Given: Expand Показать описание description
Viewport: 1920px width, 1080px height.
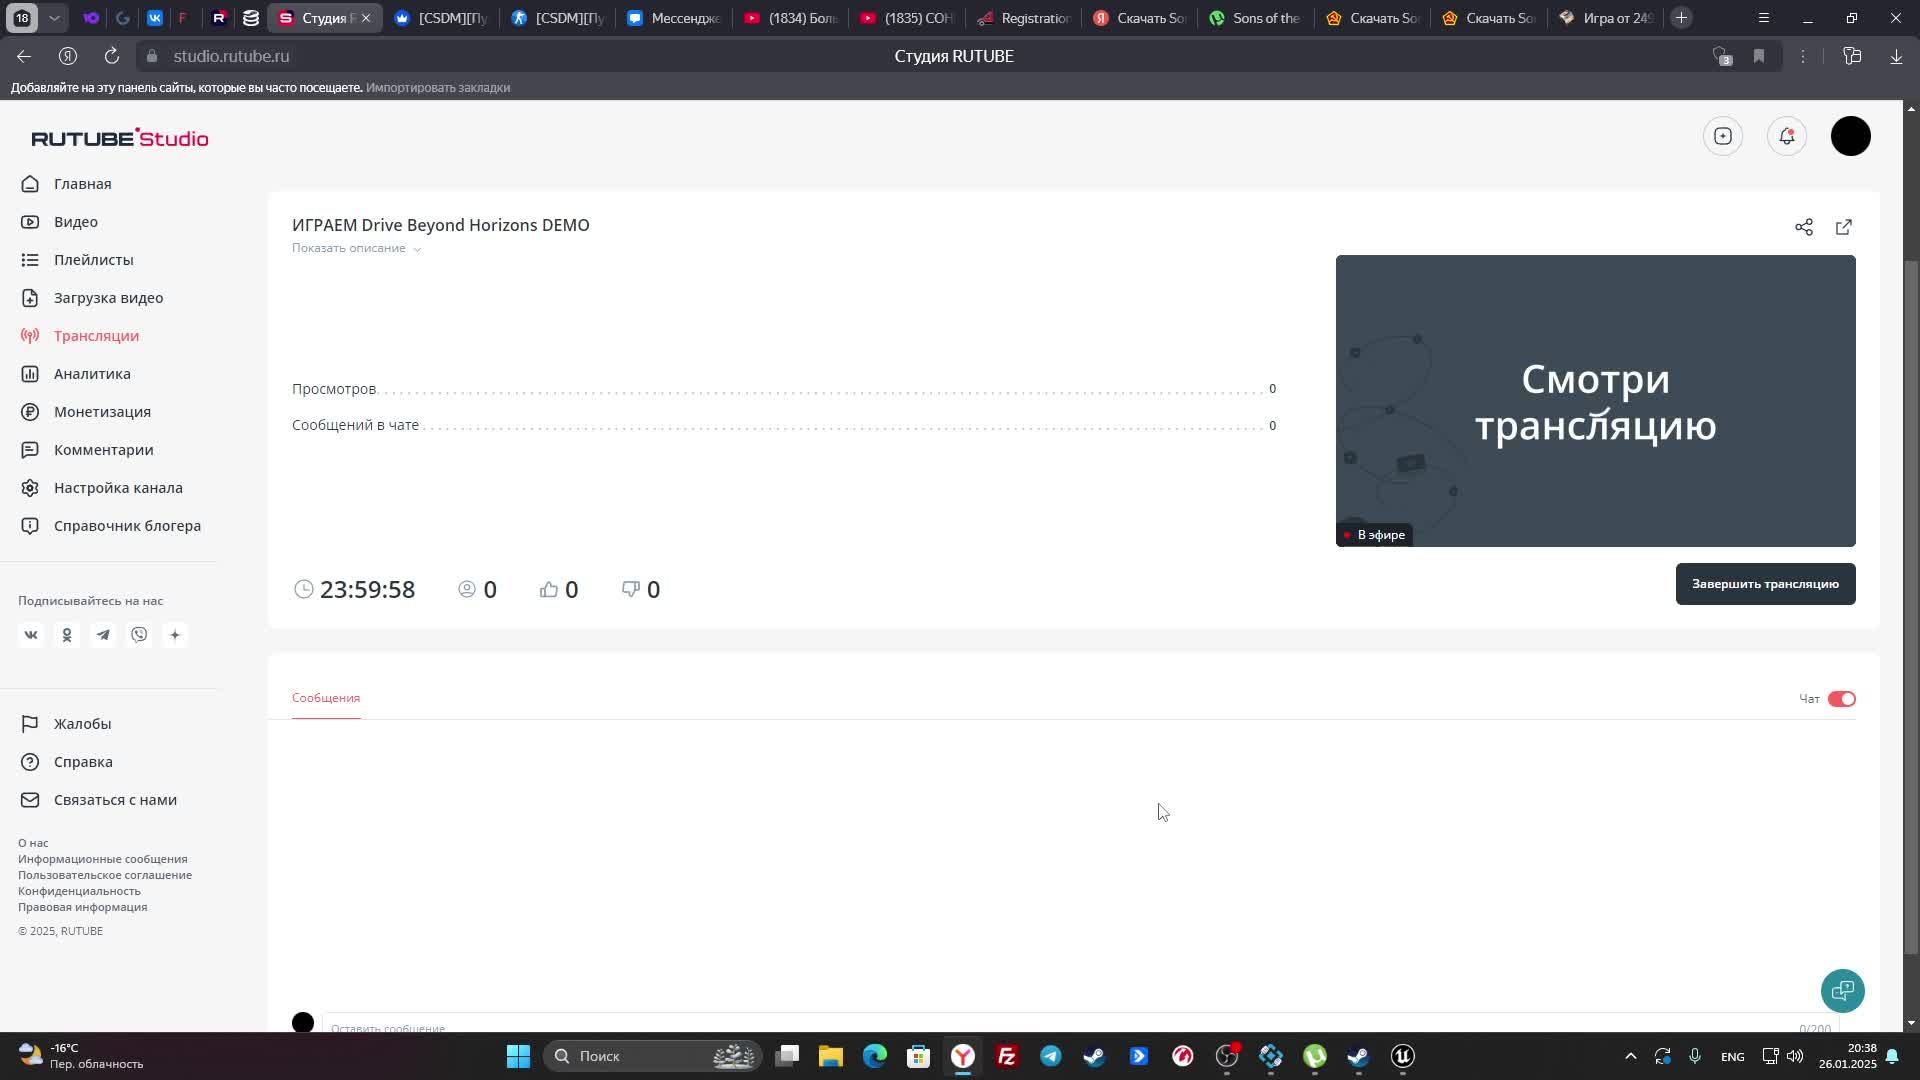Looking at the screenshot, I should (356, 248).
